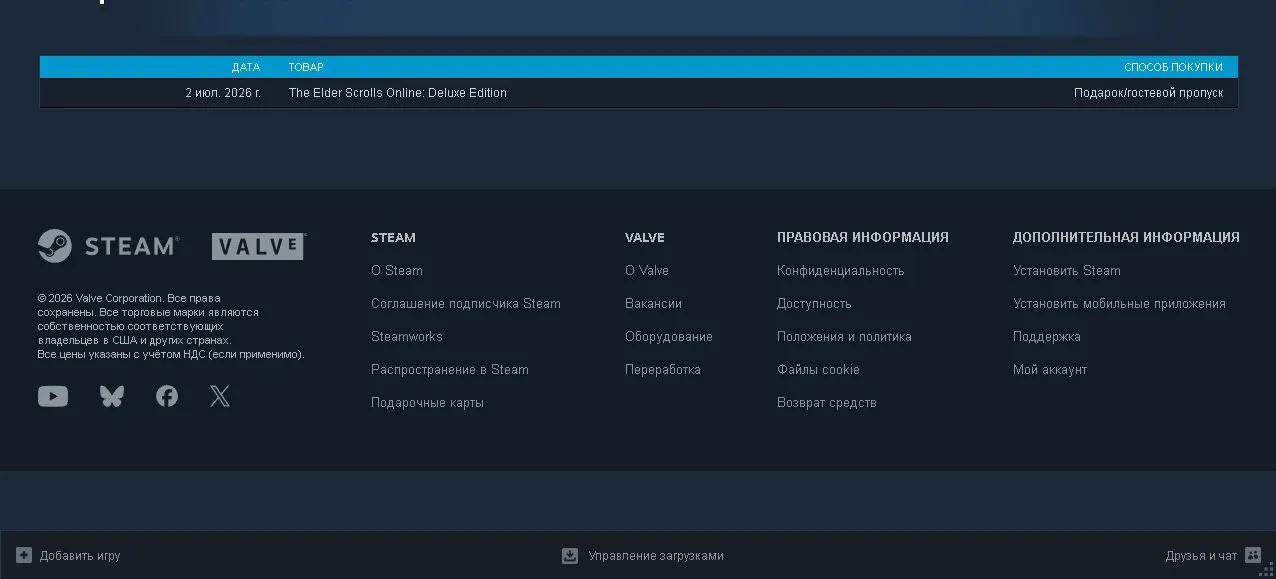Click the СПОСОБ ПОКУПКИ column header

tap(1173, 67)
